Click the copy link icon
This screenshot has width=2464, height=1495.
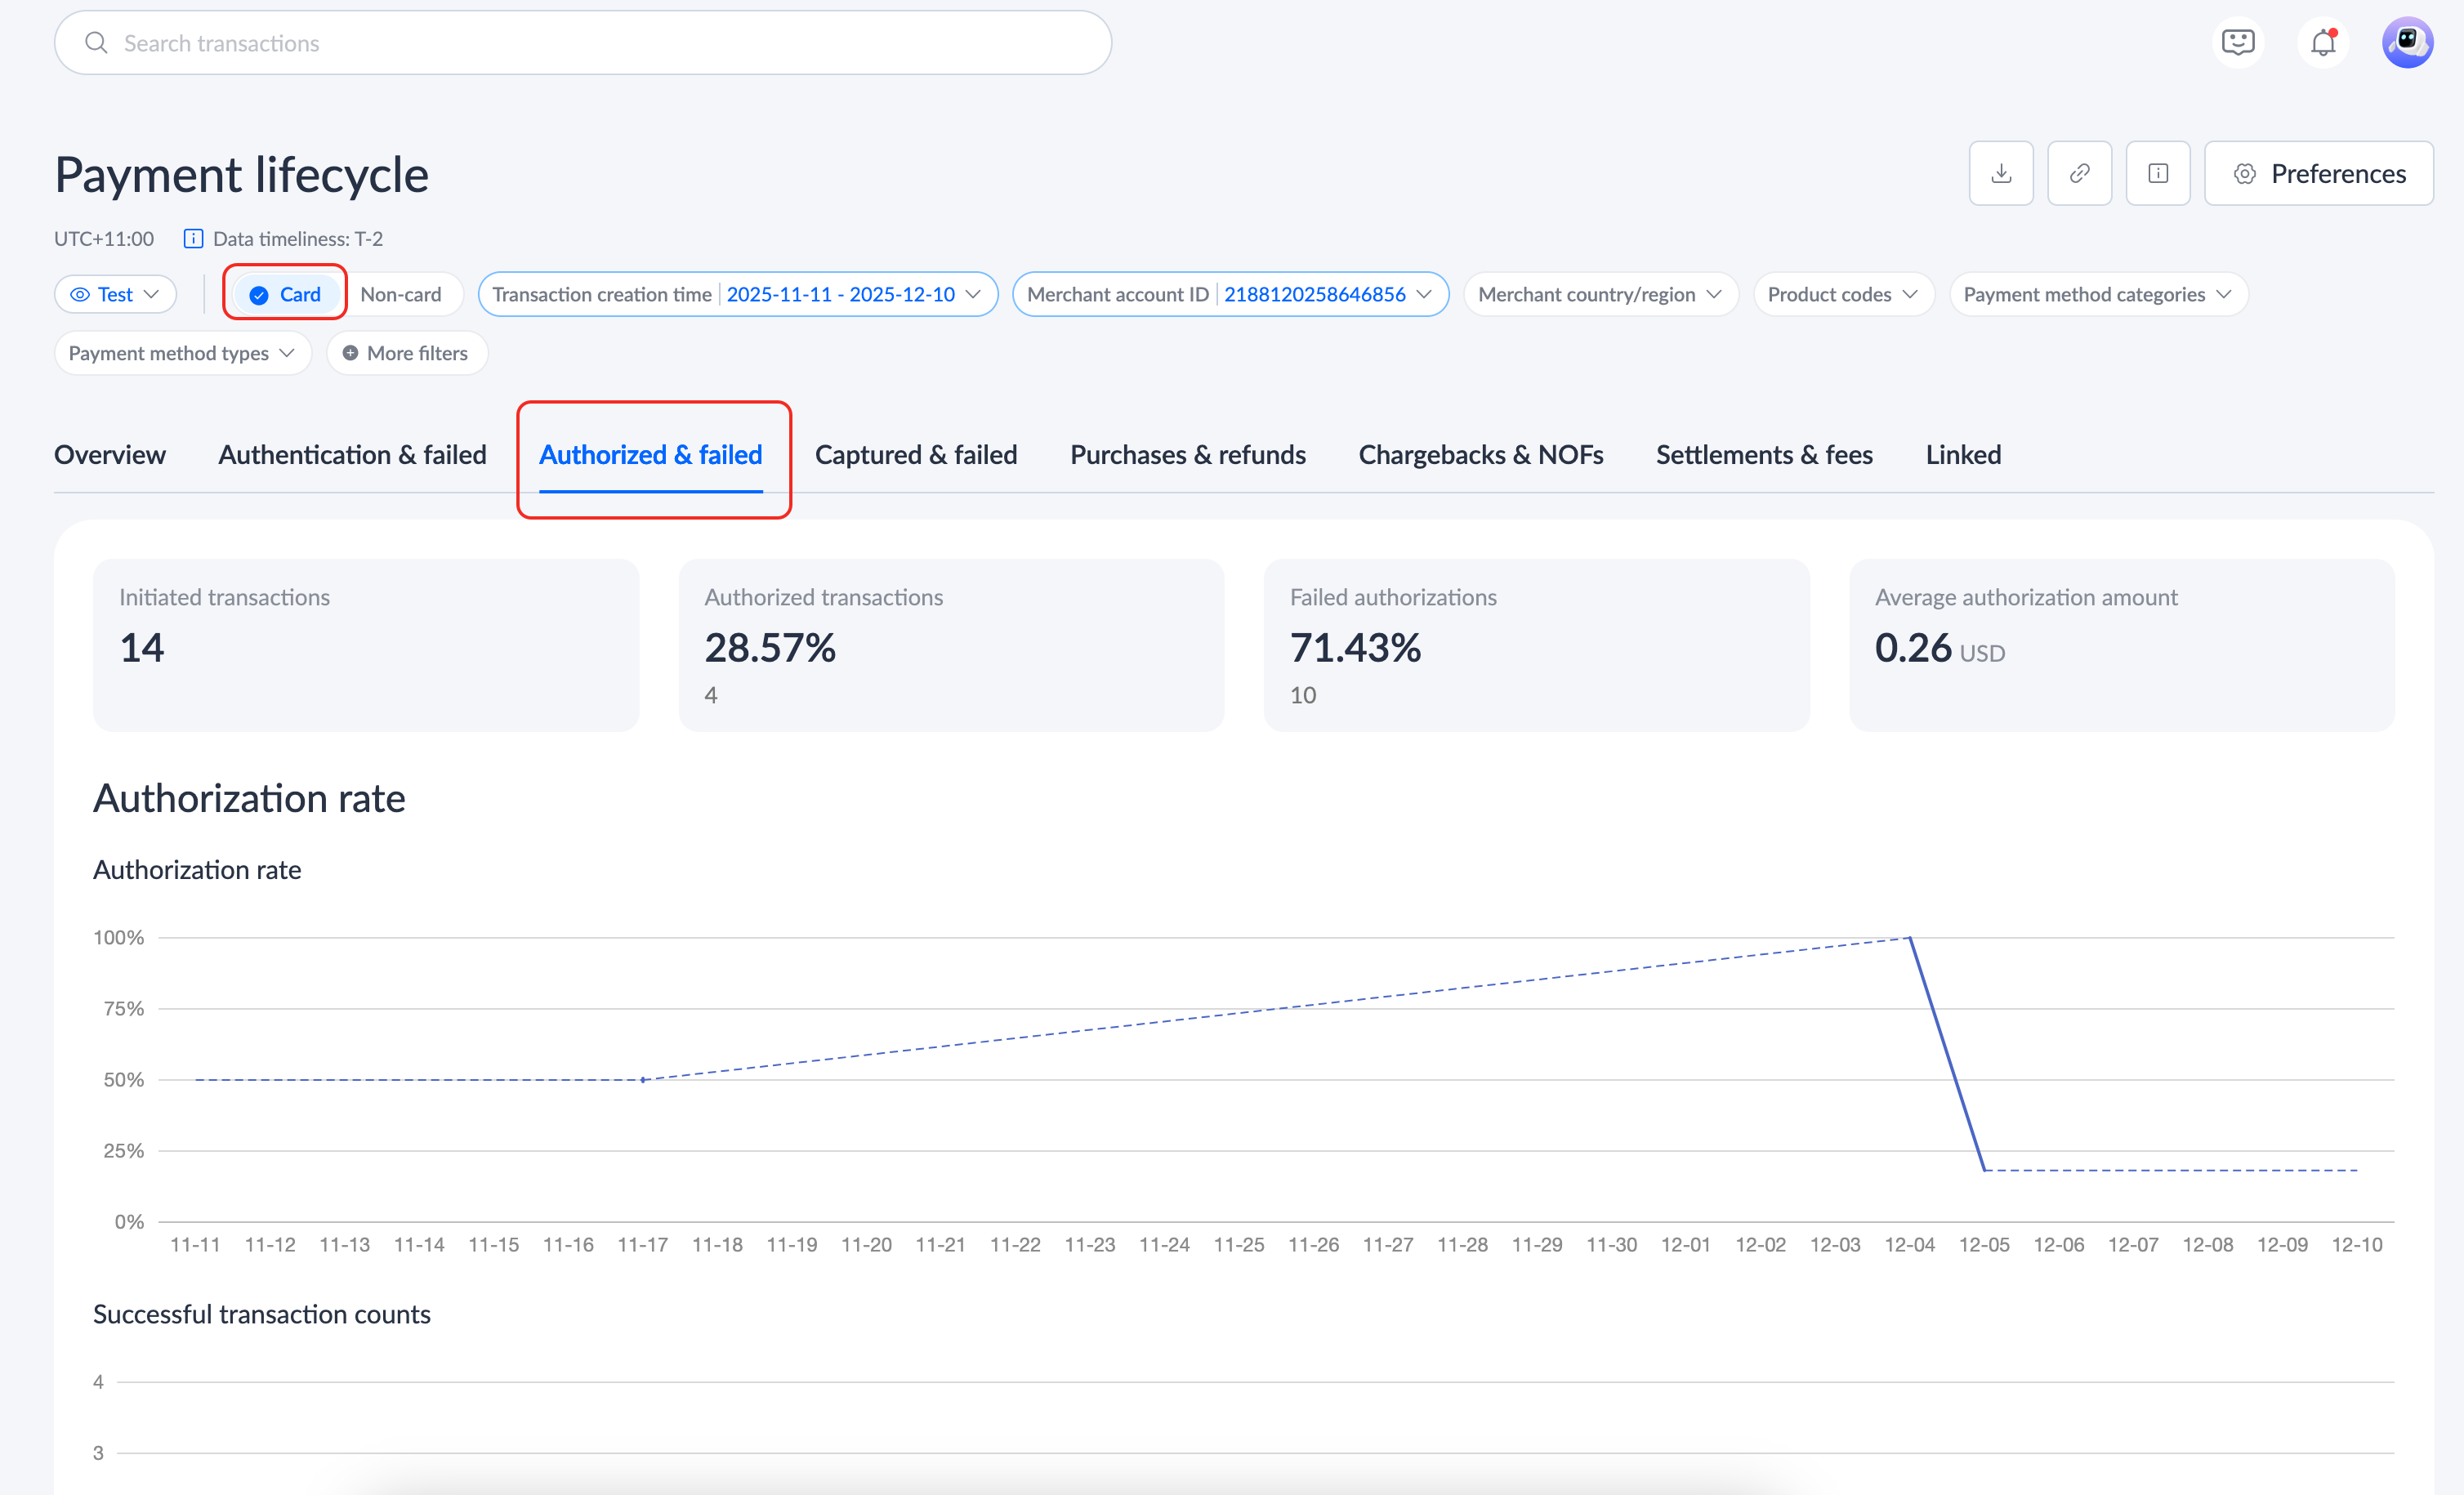tap(2079, 174)
